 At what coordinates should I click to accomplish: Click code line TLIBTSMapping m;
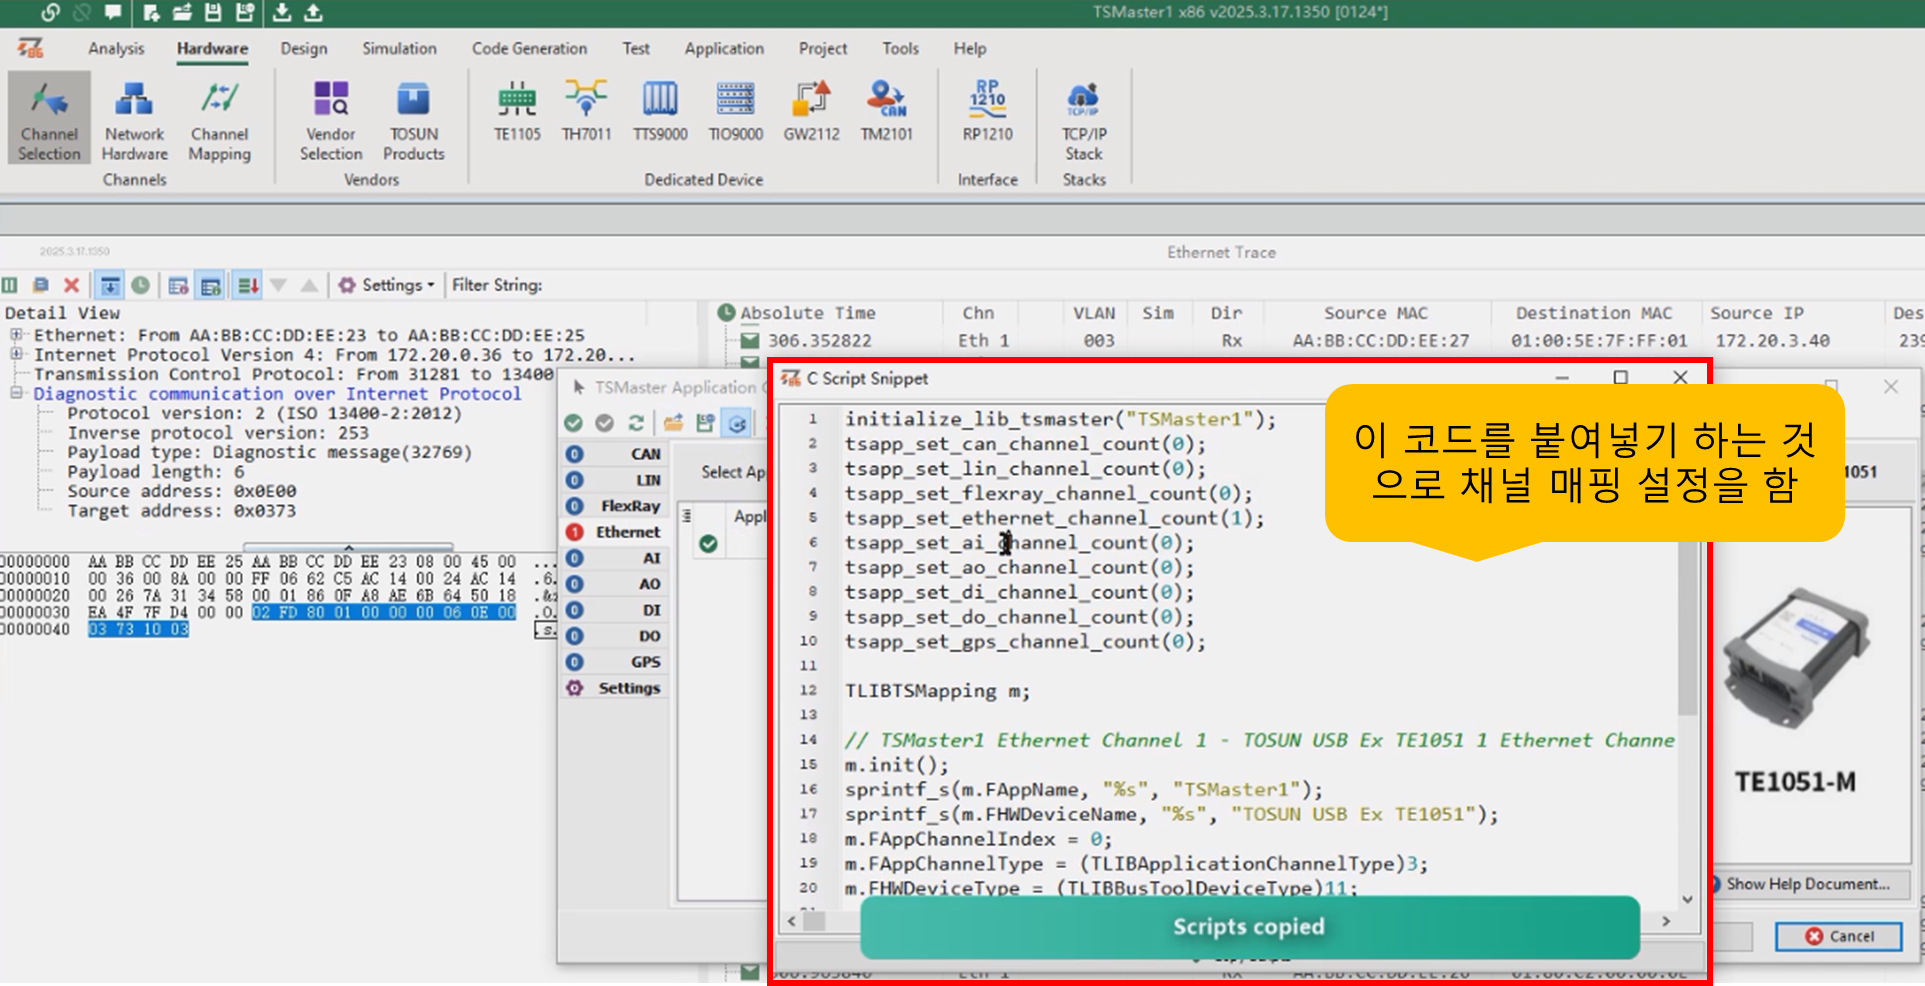937,691
